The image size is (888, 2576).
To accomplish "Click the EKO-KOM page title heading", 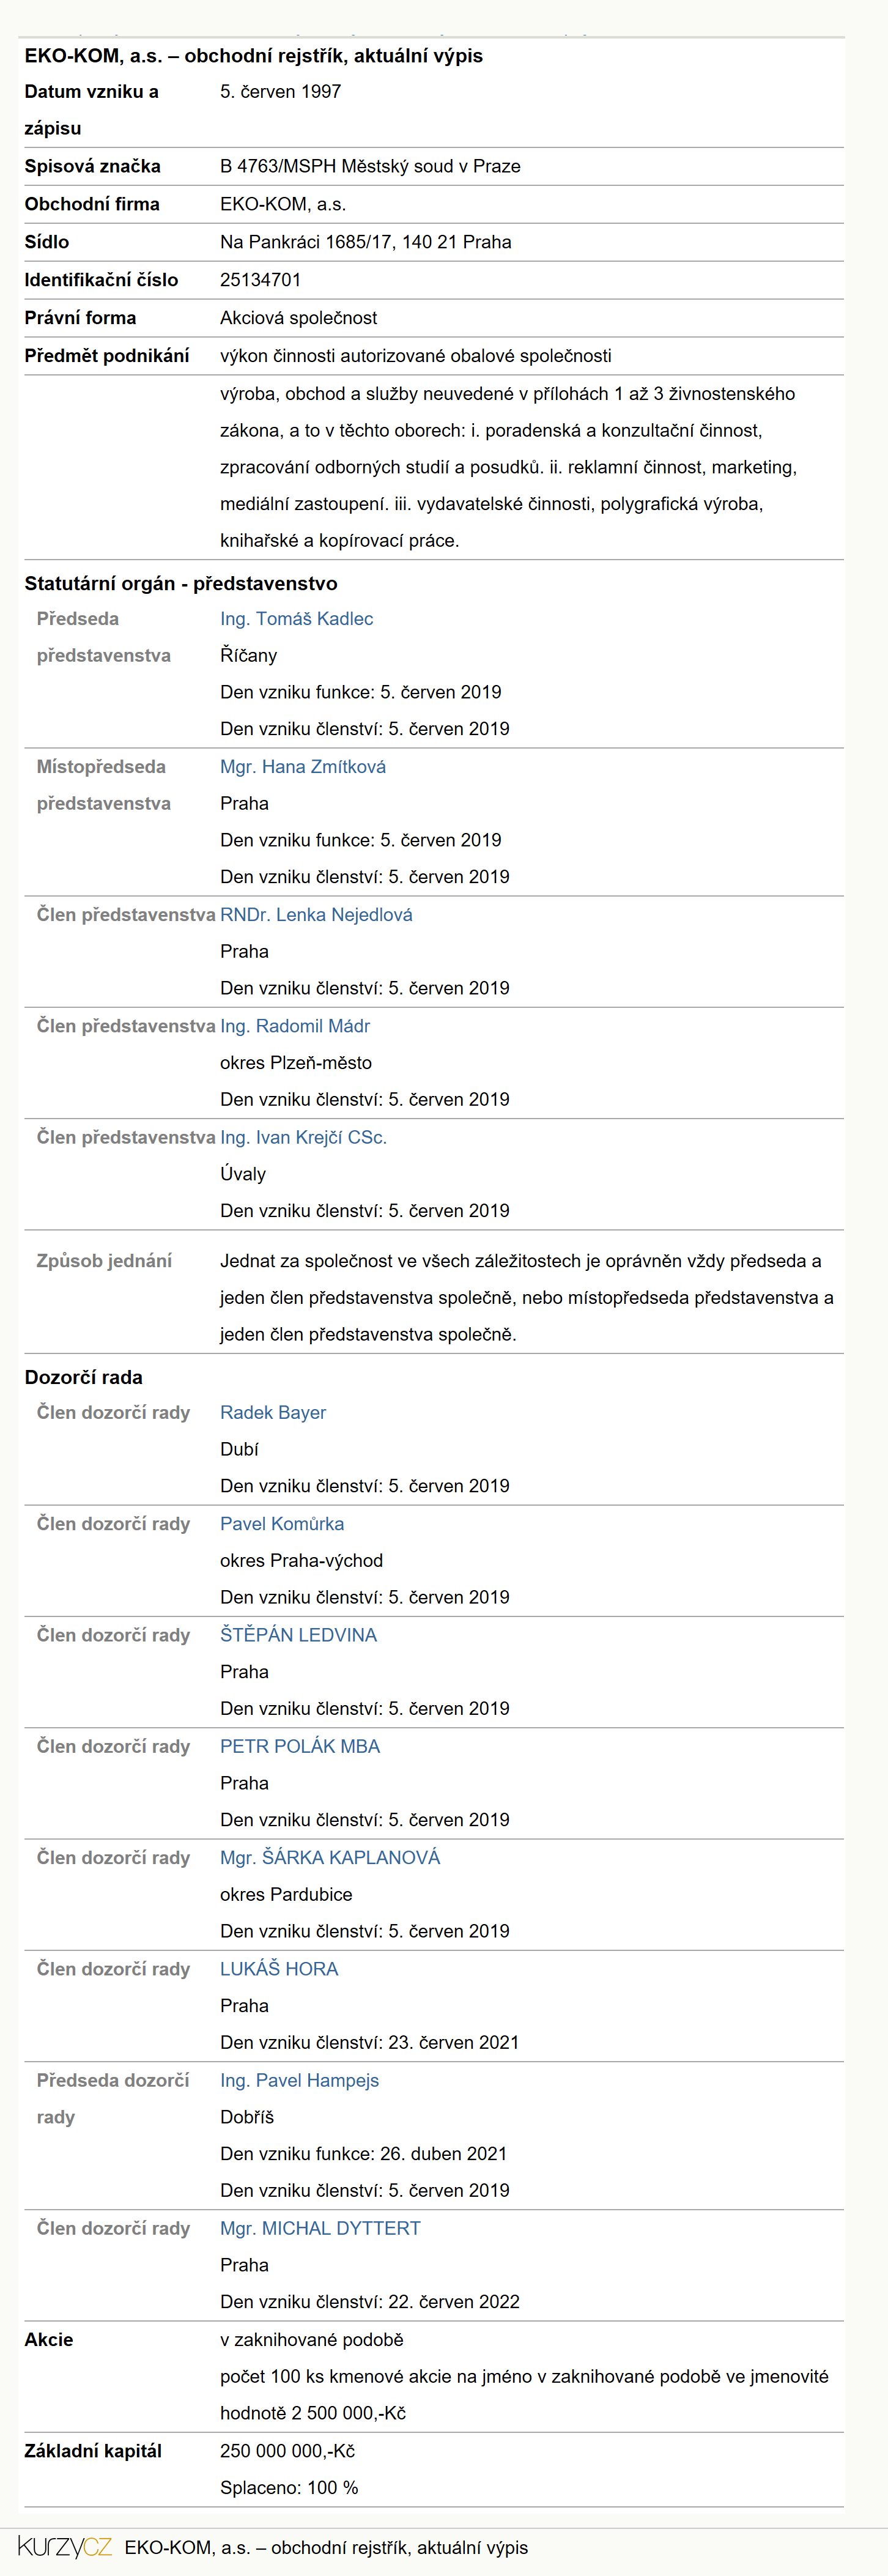I will click(254, 56).
